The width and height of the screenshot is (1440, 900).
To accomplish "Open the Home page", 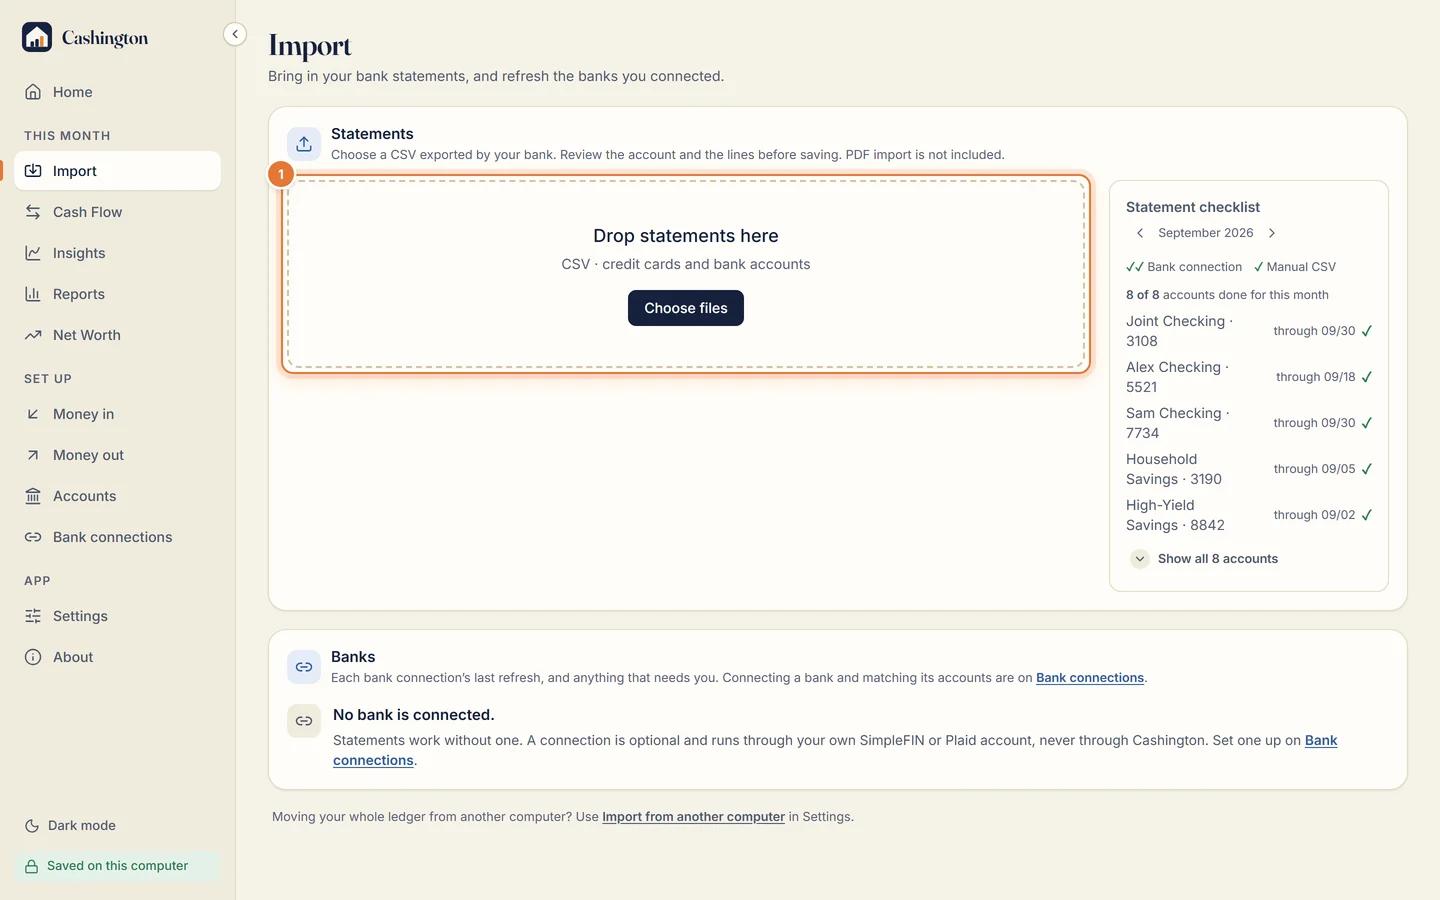I will pos(118,92).
